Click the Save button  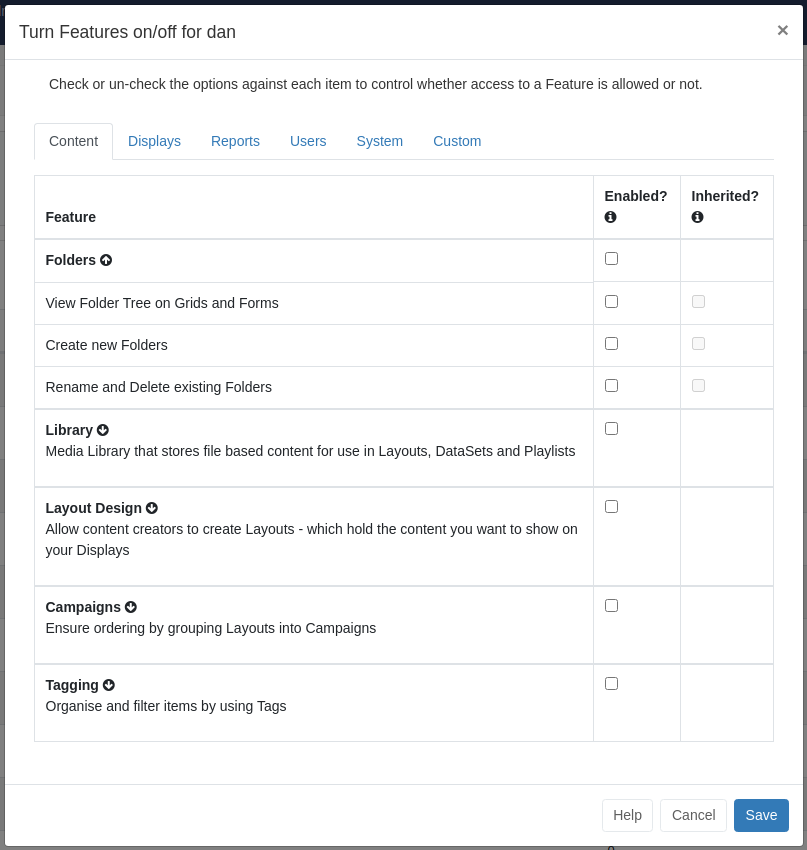[x=761, y=815]
